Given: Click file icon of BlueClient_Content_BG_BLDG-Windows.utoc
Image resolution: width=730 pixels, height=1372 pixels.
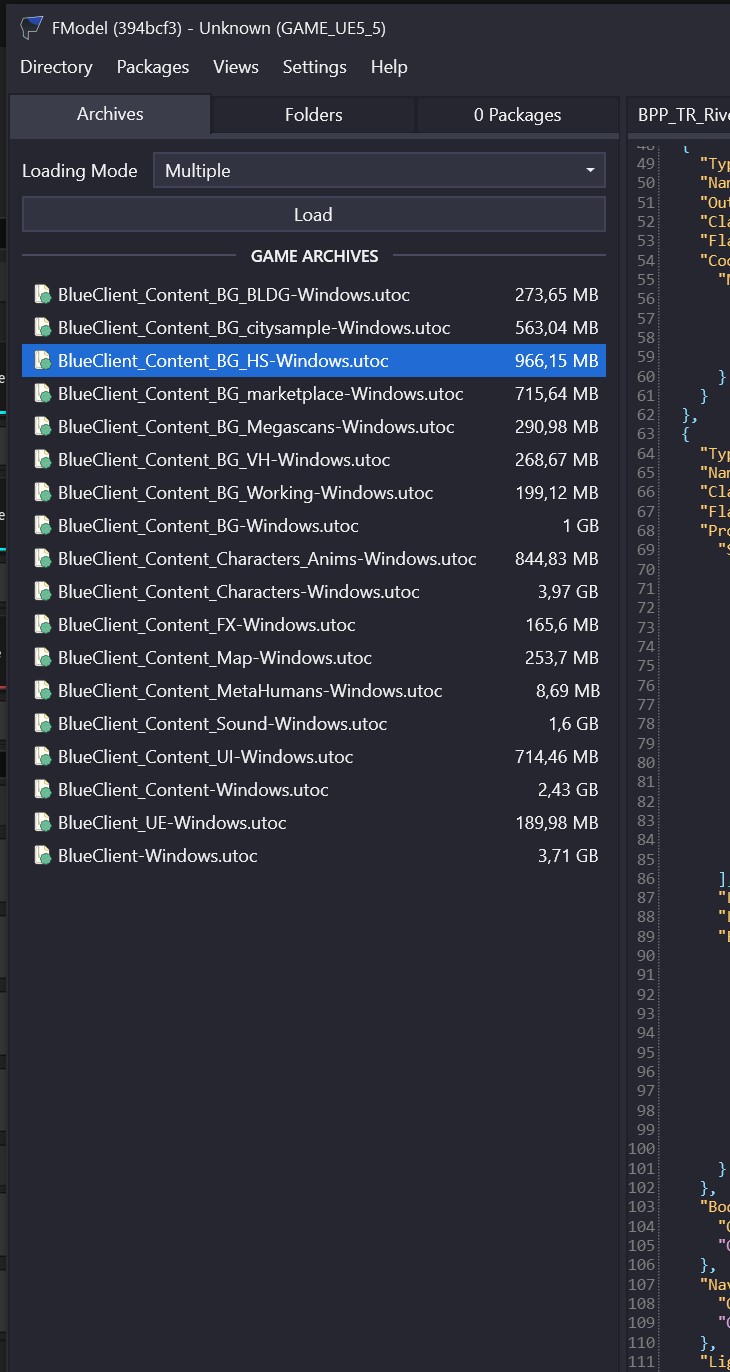Looking at the screenshot, I should point(42,295).
